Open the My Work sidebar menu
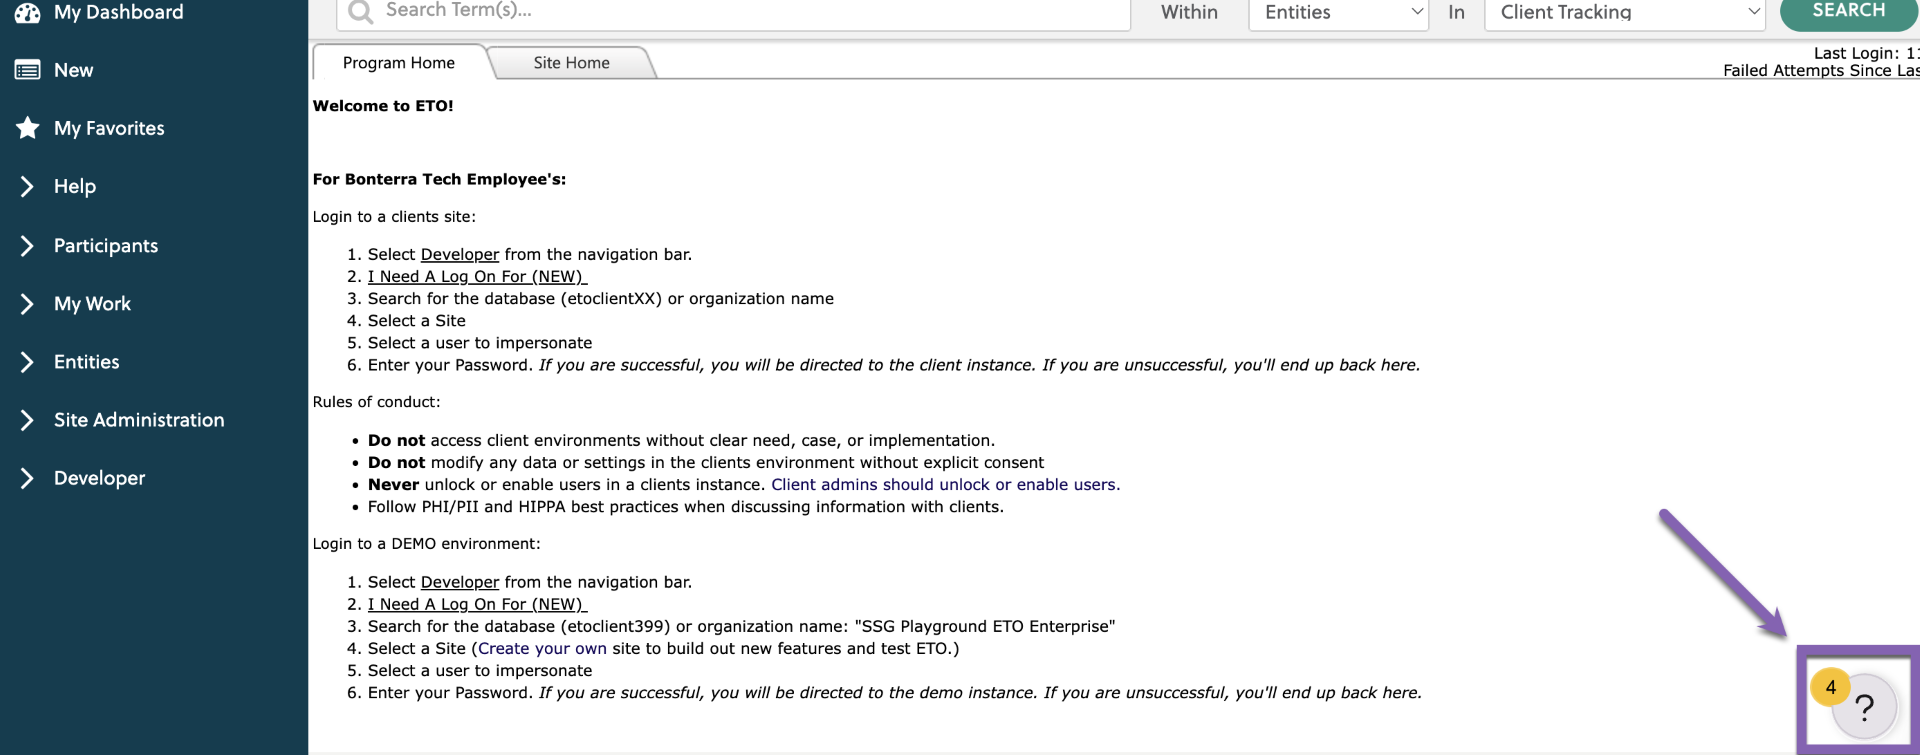The height and width of the screenshot is (755, 1920). tap(92, 303)
